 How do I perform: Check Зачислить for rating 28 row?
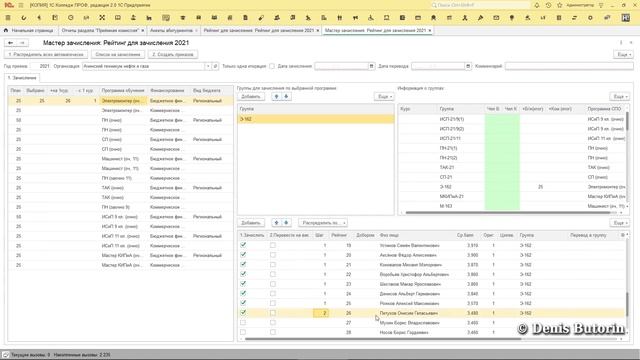point(243,332)
